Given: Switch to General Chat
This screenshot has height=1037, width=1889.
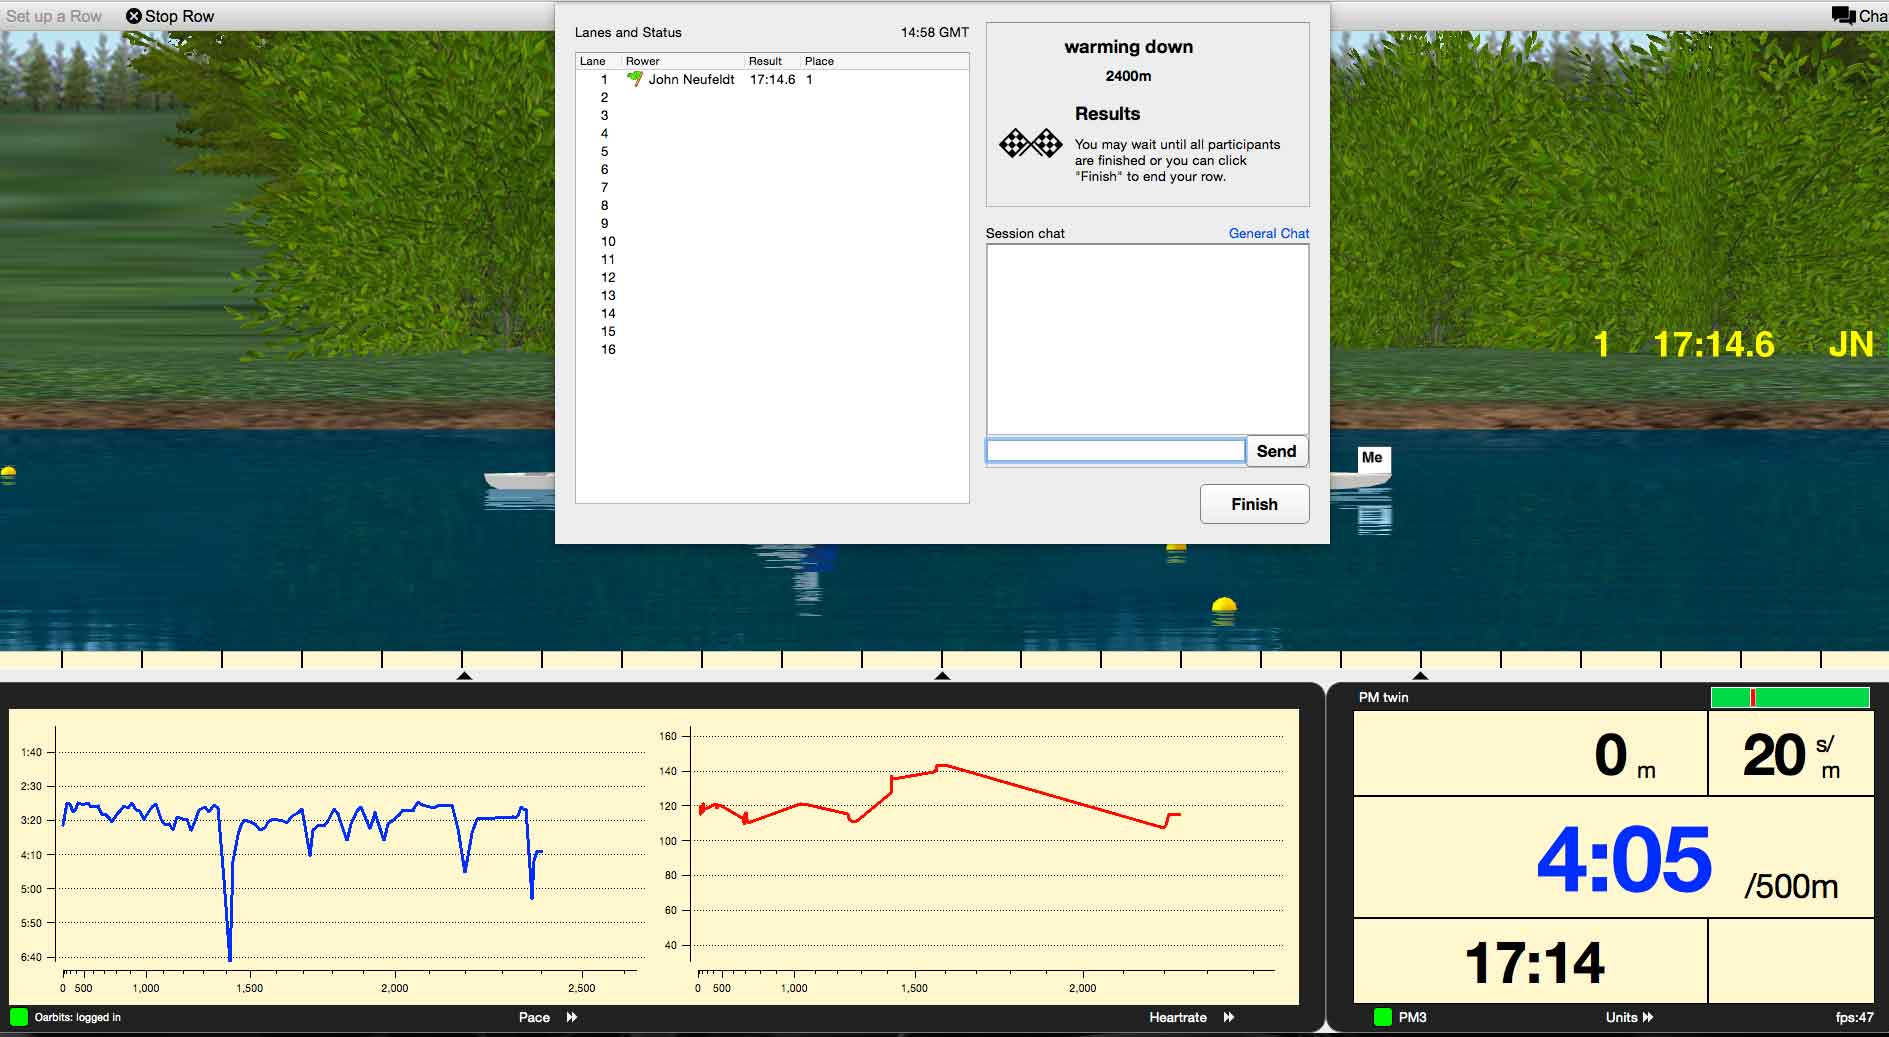Looking at the screenshot, I should tap(1268, 233).
